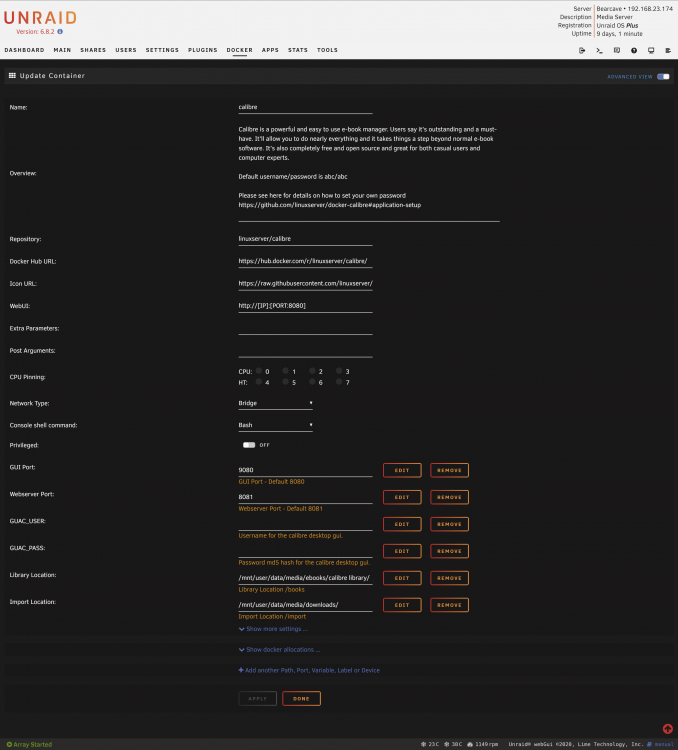Open the web terminal icon
Image resolution: width=678 pixels, height=750 pixels.
599,50
